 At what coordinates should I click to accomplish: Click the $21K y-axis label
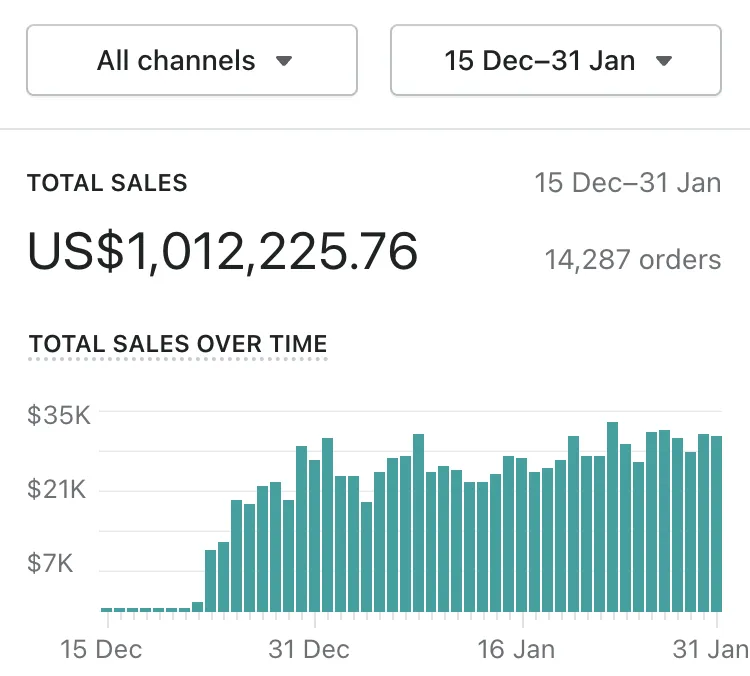point(57,489)
